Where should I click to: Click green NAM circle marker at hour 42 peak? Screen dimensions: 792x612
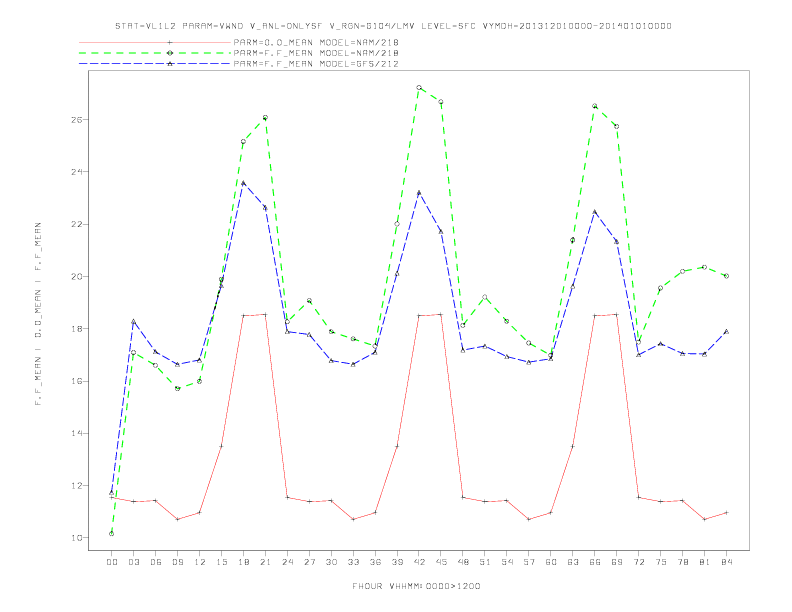pos(419,87)
